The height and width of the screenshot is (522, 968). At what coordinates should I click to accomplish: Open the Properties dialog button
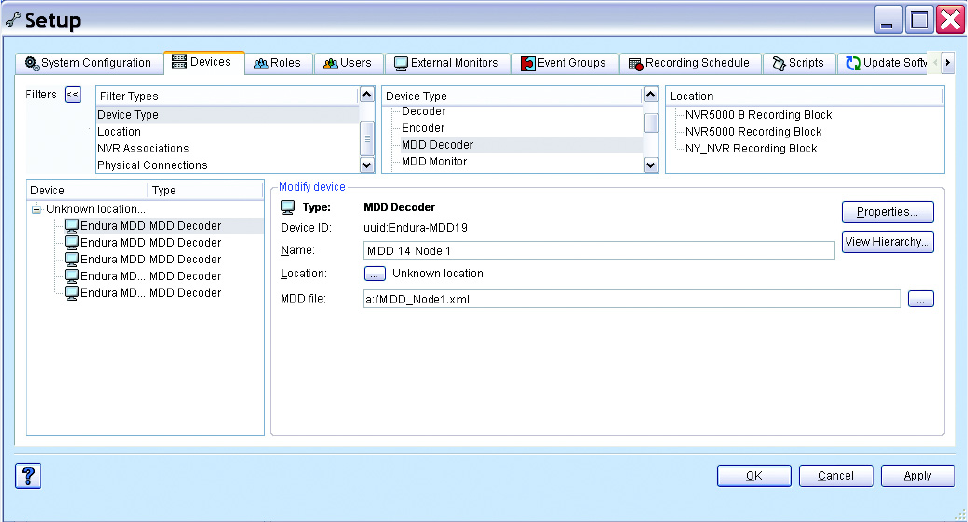[x=887, y=212]
